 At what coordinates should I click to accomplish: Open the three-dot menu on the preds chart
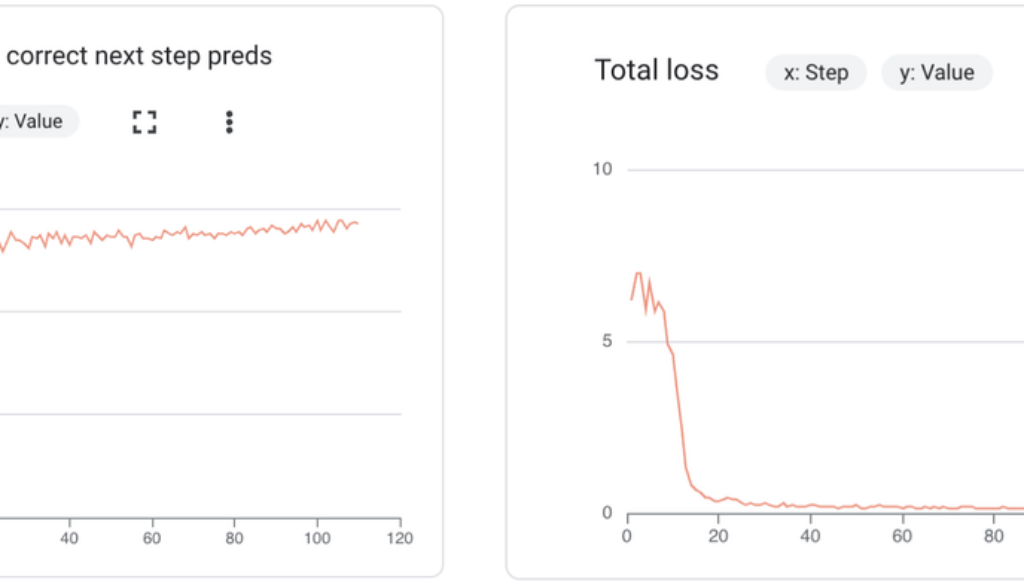(229, 122)
